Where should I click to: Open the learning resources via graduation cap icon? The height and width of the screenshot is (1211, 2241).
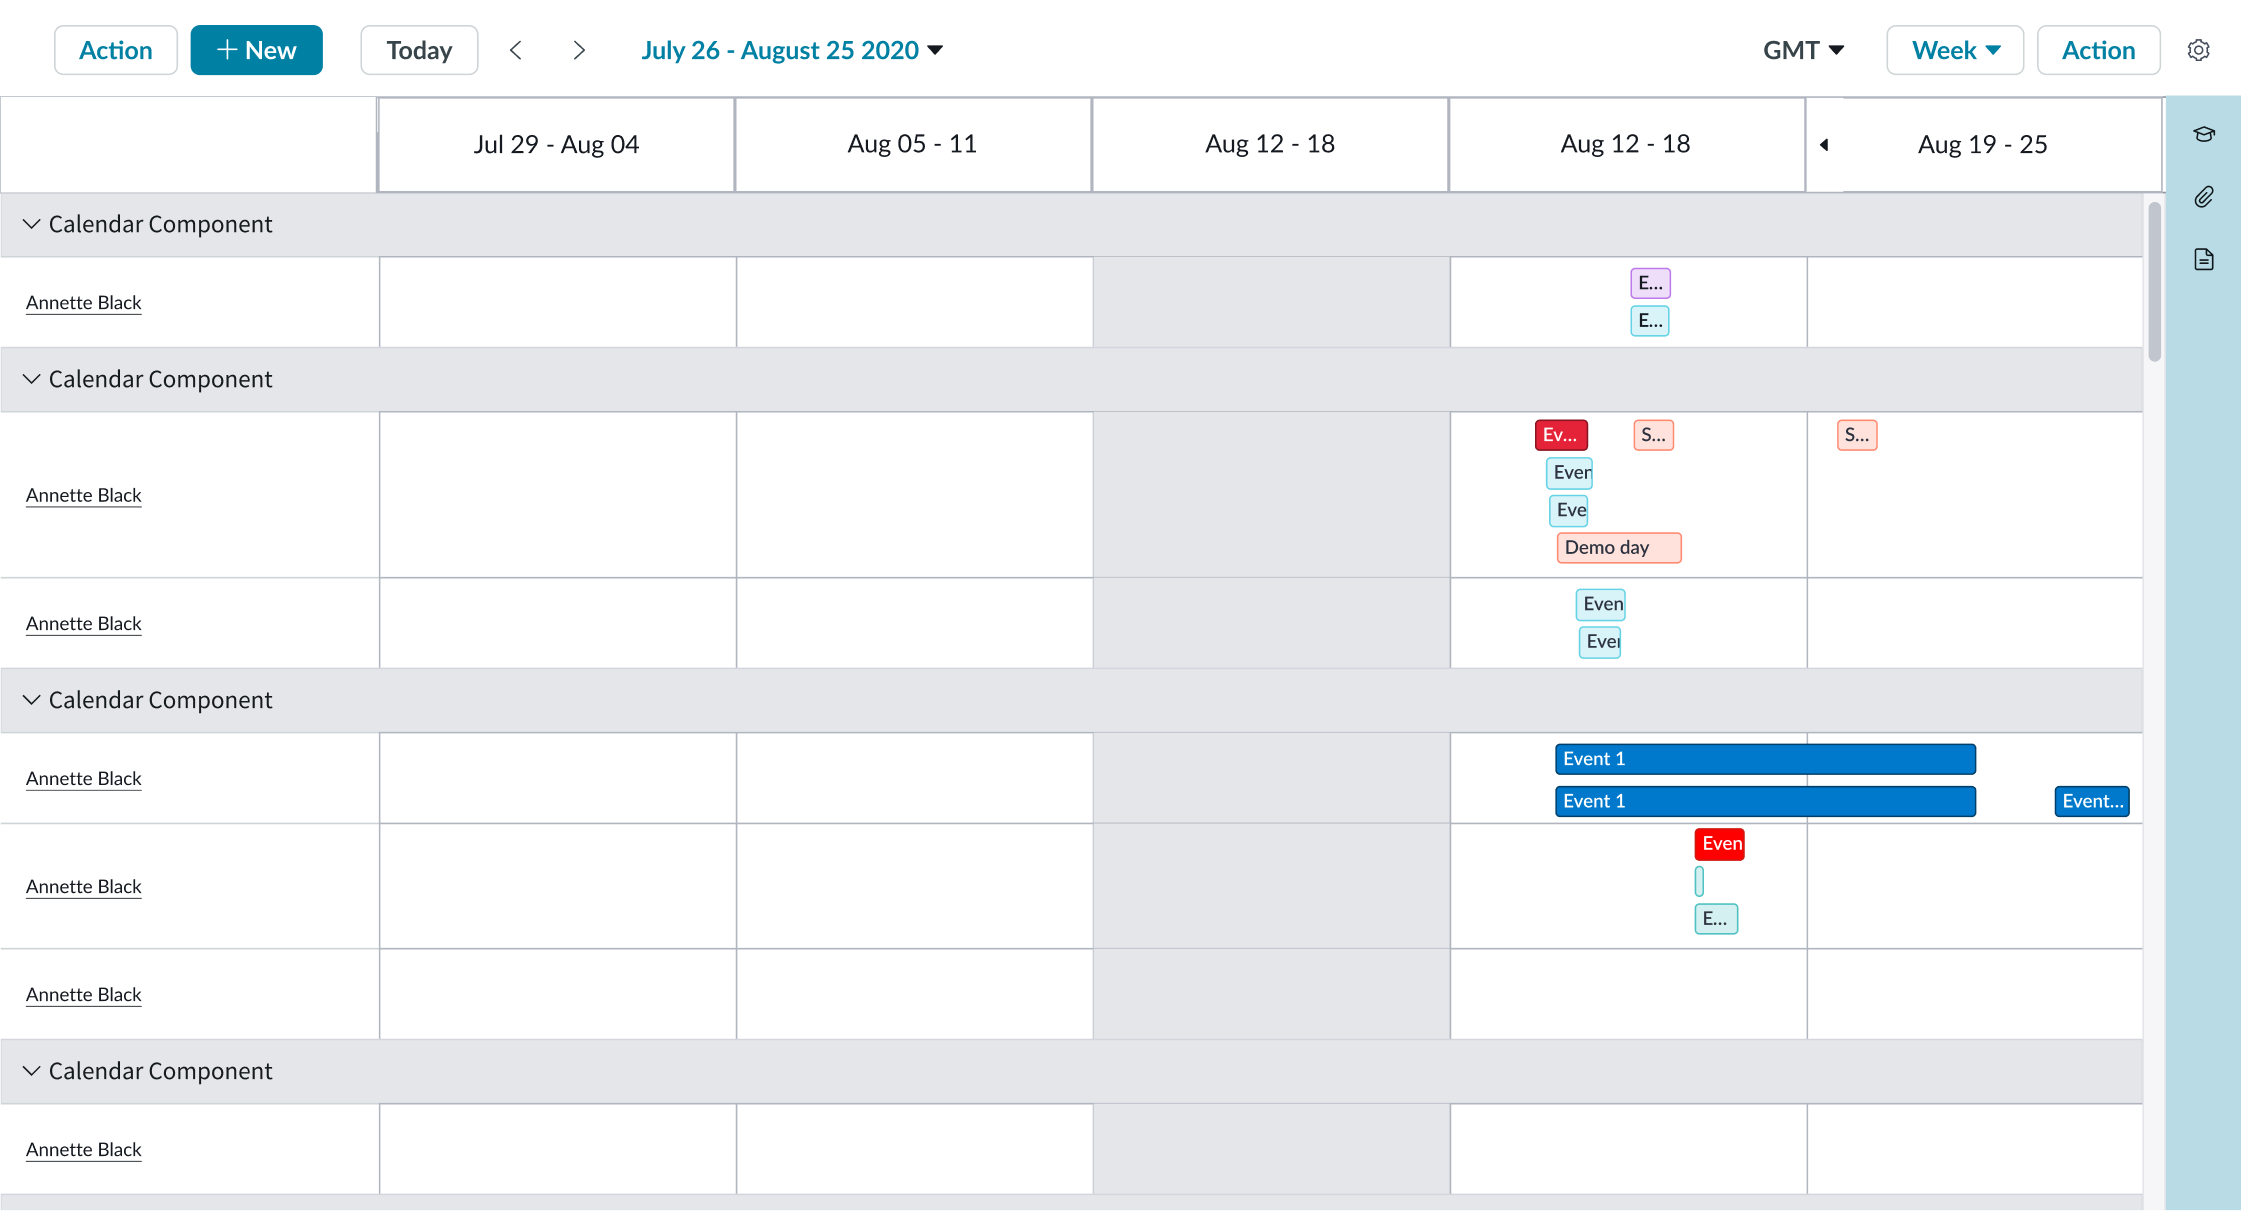pos(2204,133)
